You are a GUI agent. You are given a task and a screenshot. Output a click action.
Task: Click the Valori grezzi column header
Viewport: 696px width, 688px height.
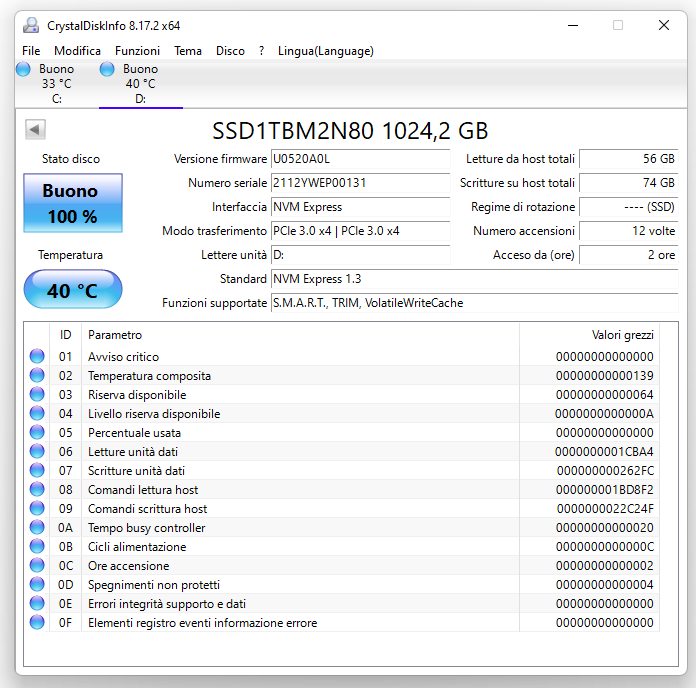[x=589, y=335]
